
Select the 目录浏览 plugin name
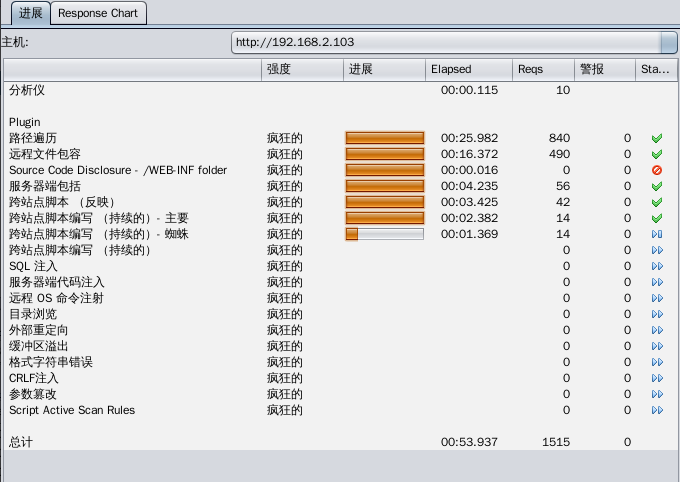pos(33,315)
